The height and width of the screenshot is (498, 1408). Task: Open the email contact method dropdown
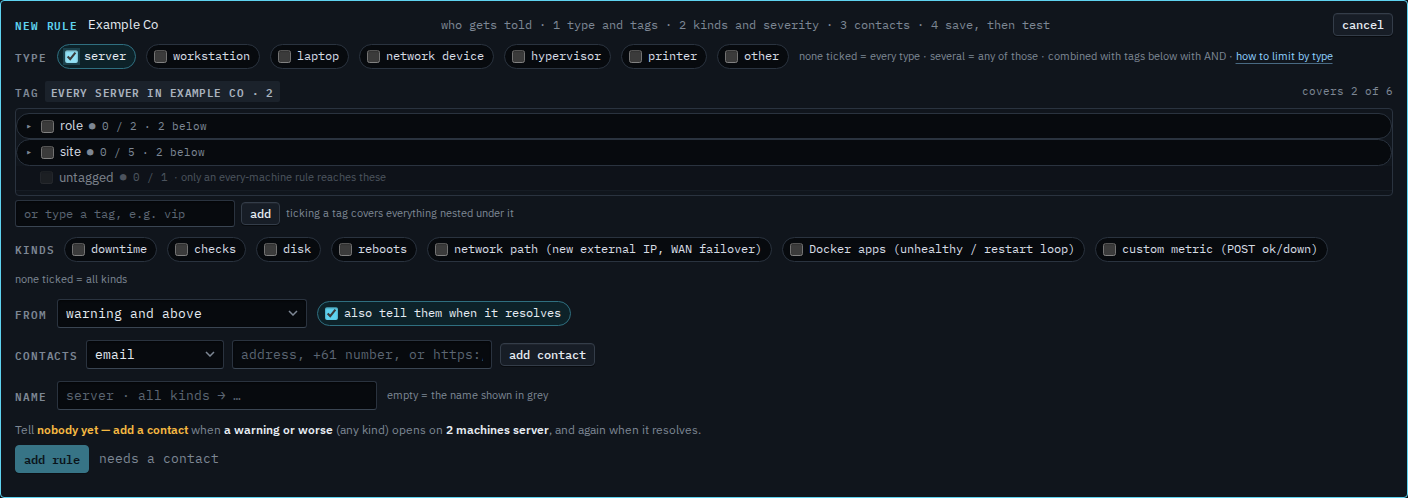click(x=155, y=355)
